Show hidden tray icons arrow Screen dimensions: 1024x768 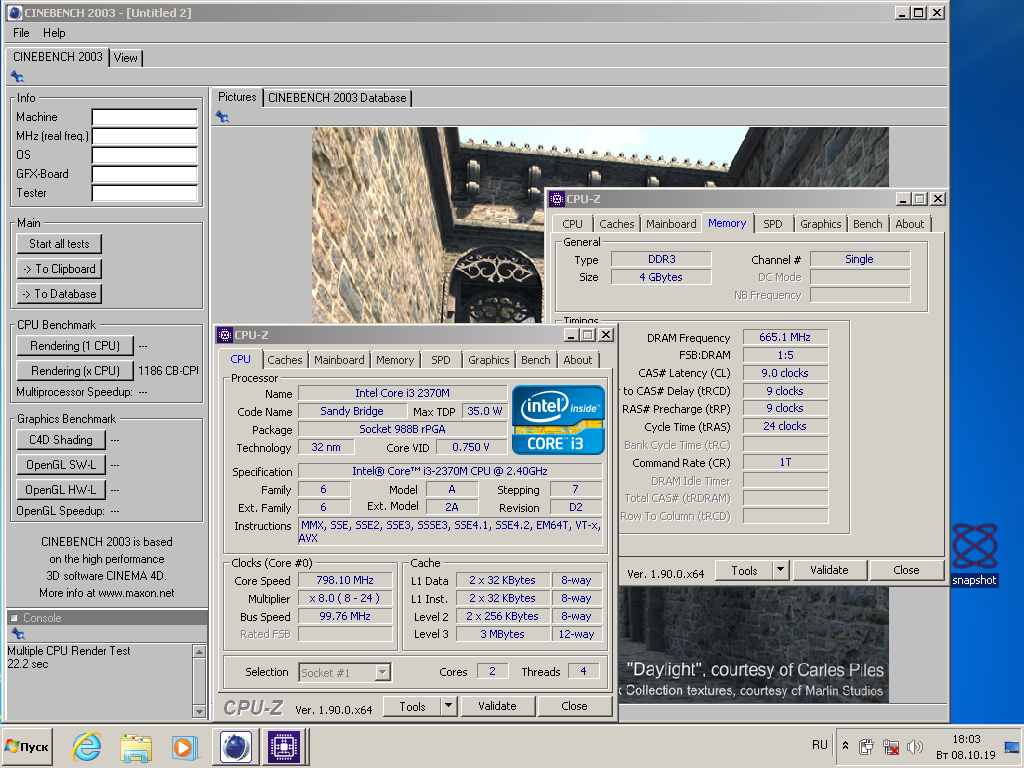(x=845, y=746)
